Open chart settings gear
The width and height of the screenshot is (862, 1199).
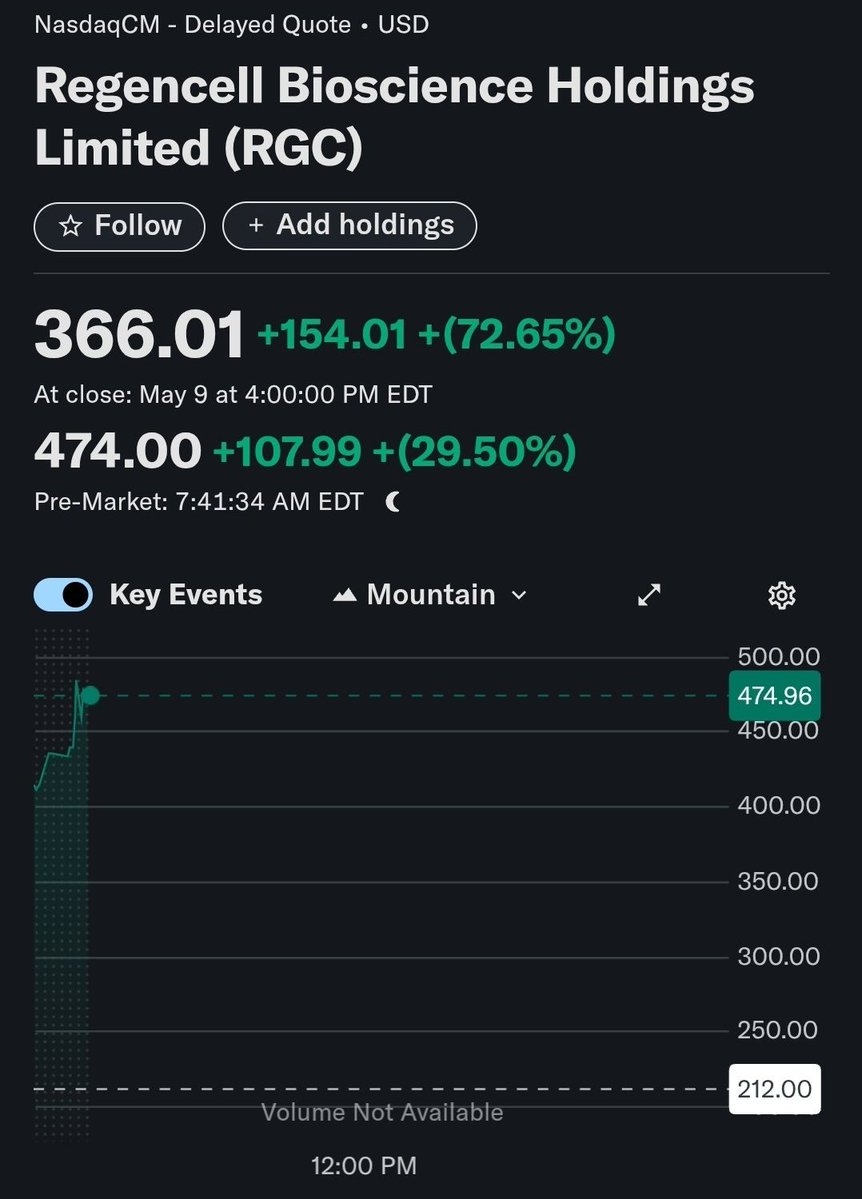coord(782,595)
